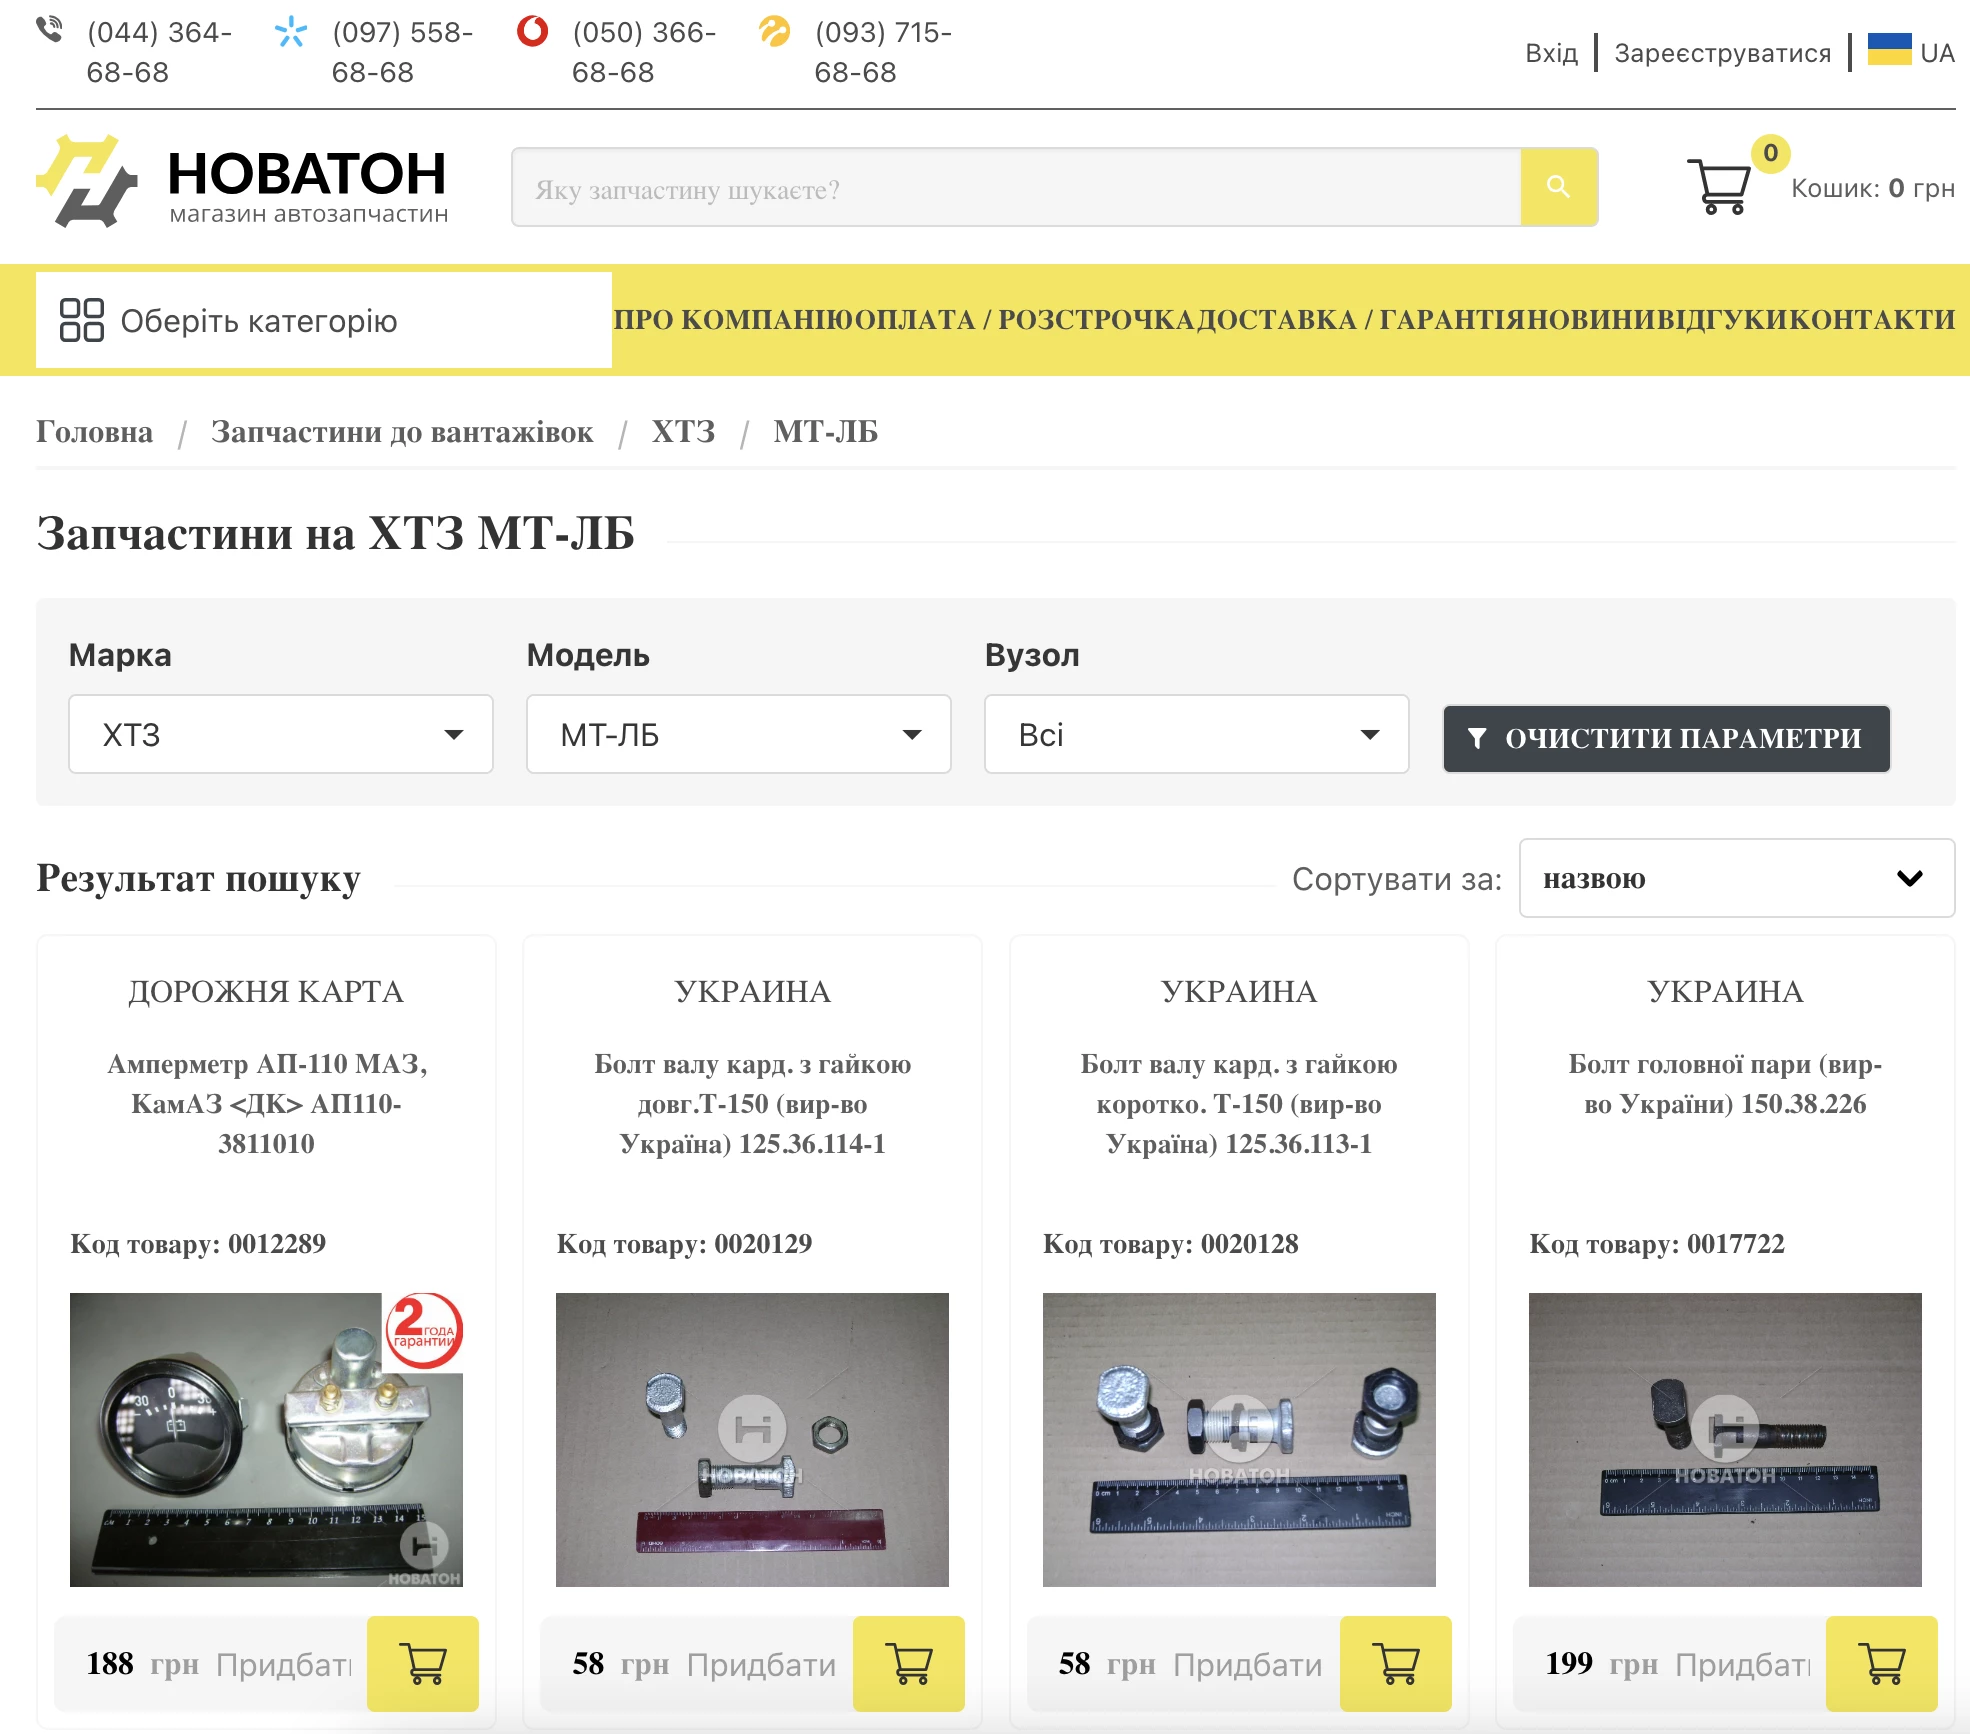Click the Ukrainian flag language icon

1889,50
